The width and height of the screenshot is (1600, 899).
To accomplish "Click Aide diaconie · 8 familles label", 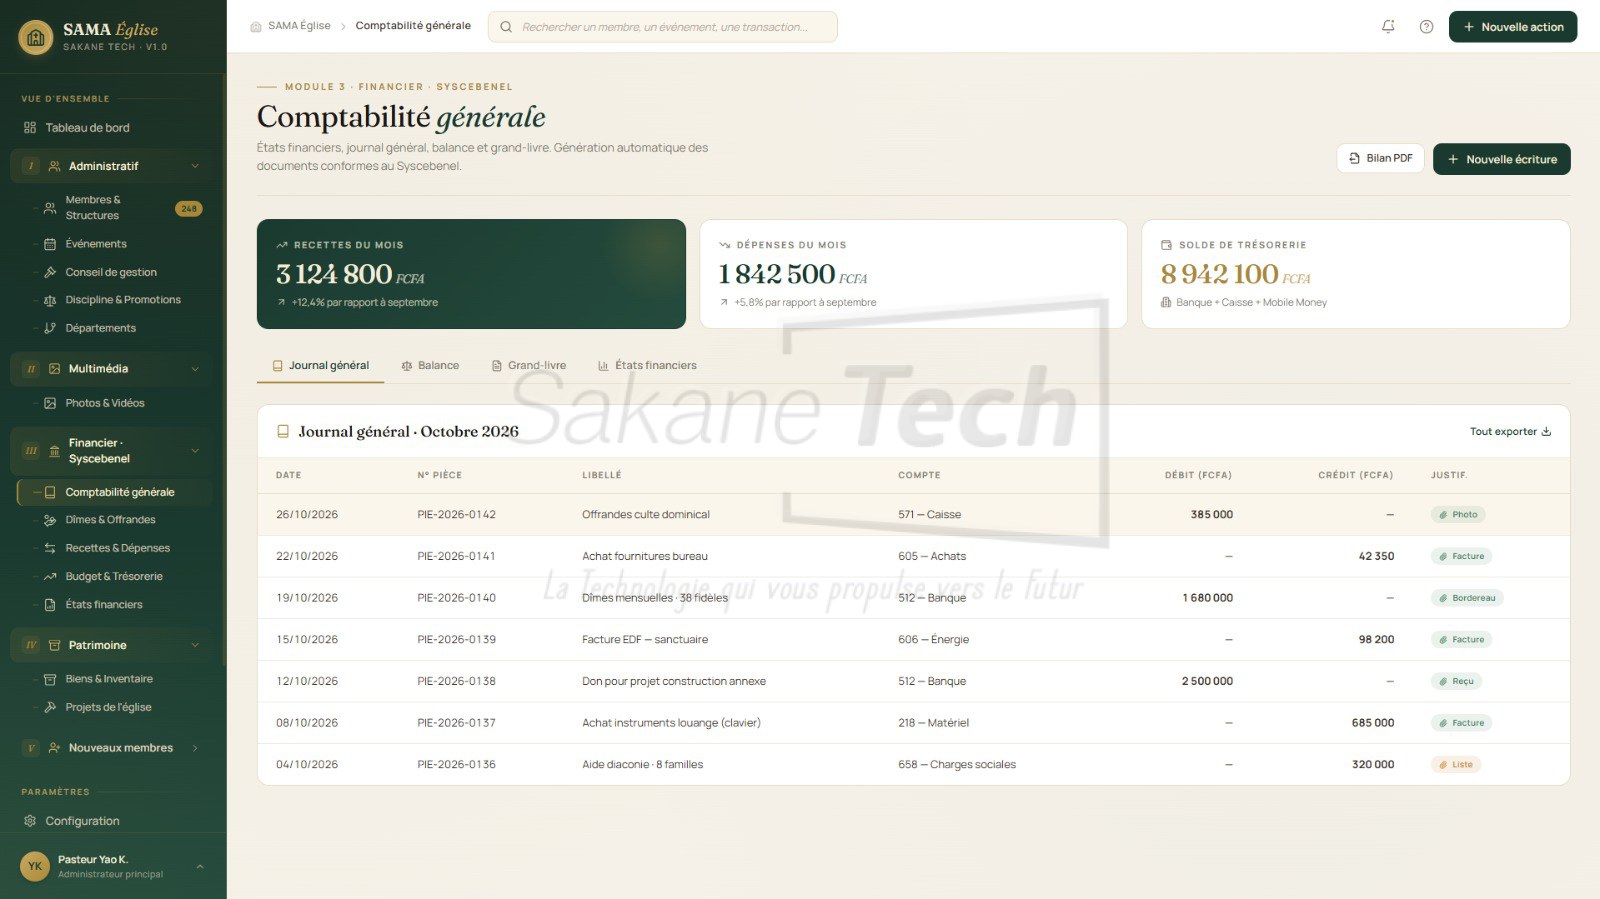I will coord(642,765).
